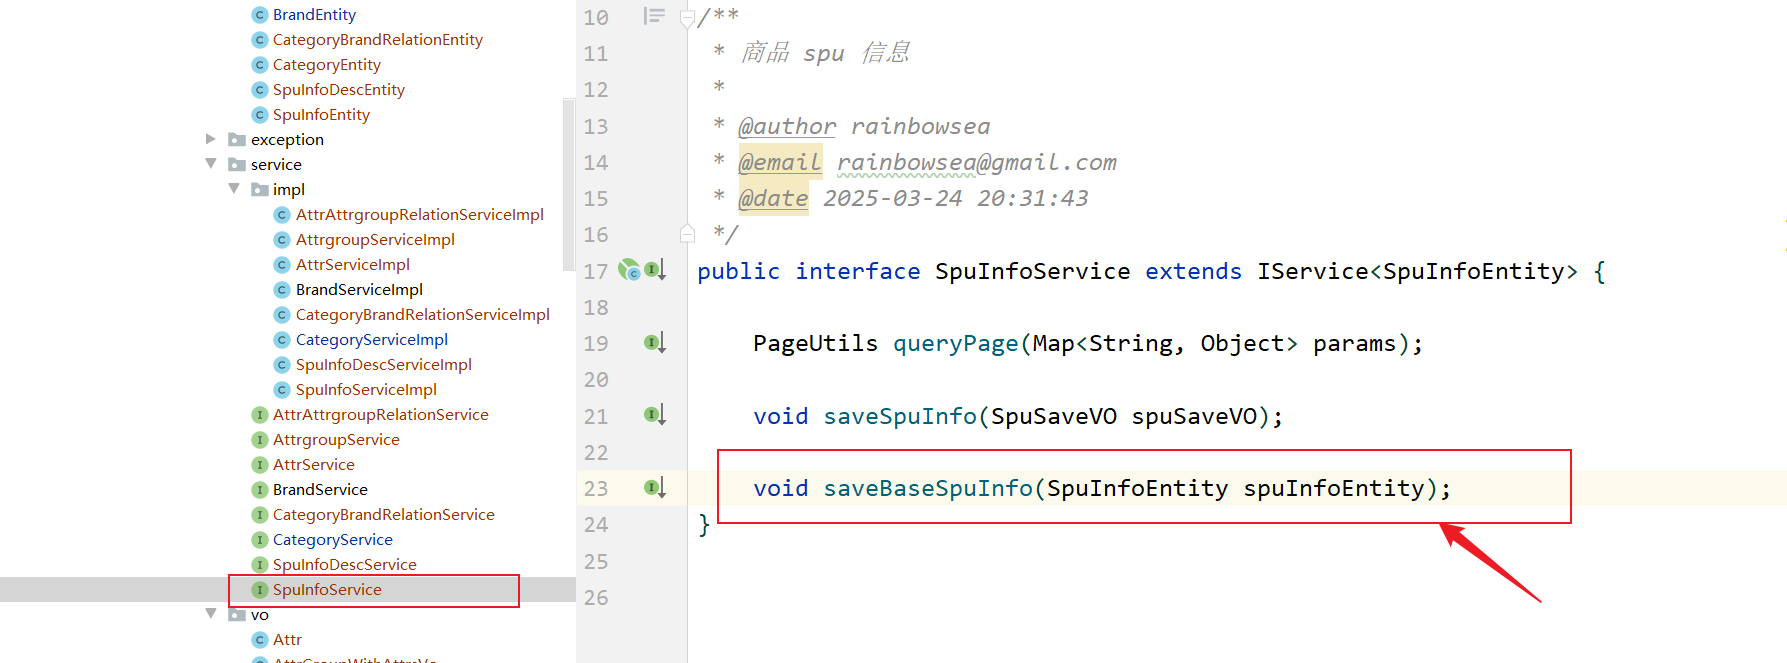The width and height of the screenshot is (1787, 663).
Task: Click the class icon beside AttrgroupServiceImpl
Action: (282, 240)
